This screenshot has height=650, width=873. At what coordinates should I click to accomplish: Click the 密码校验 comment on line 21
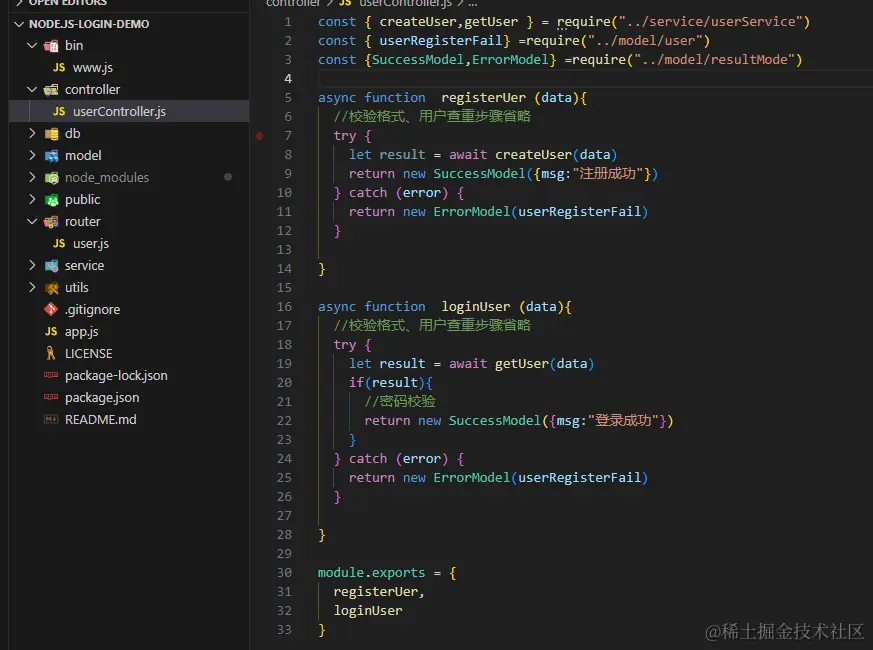[x=400, y=401]
